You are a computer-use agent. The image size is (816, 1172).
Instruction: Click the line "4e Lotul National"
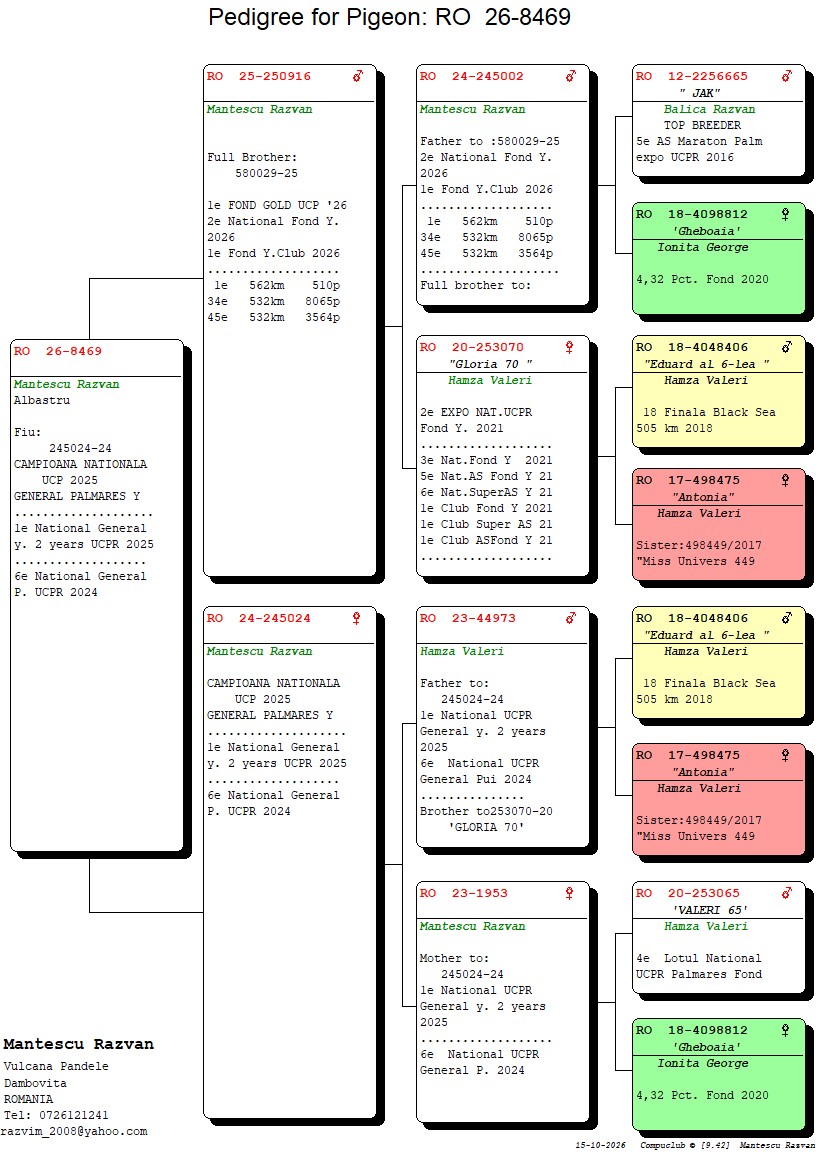tap(699, 958)
